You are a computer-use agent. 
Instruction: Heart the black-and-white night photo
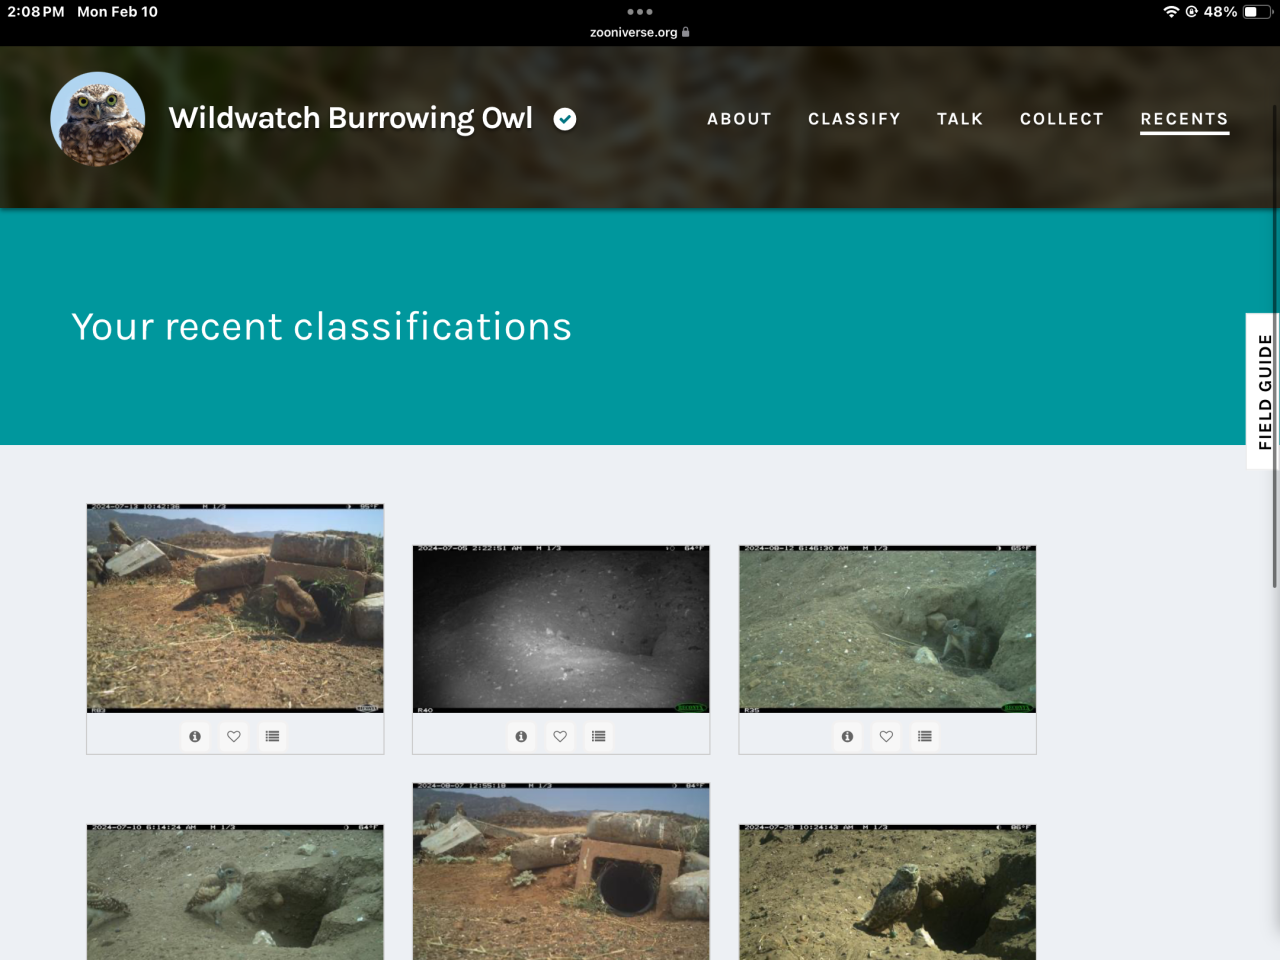[560, 736]
